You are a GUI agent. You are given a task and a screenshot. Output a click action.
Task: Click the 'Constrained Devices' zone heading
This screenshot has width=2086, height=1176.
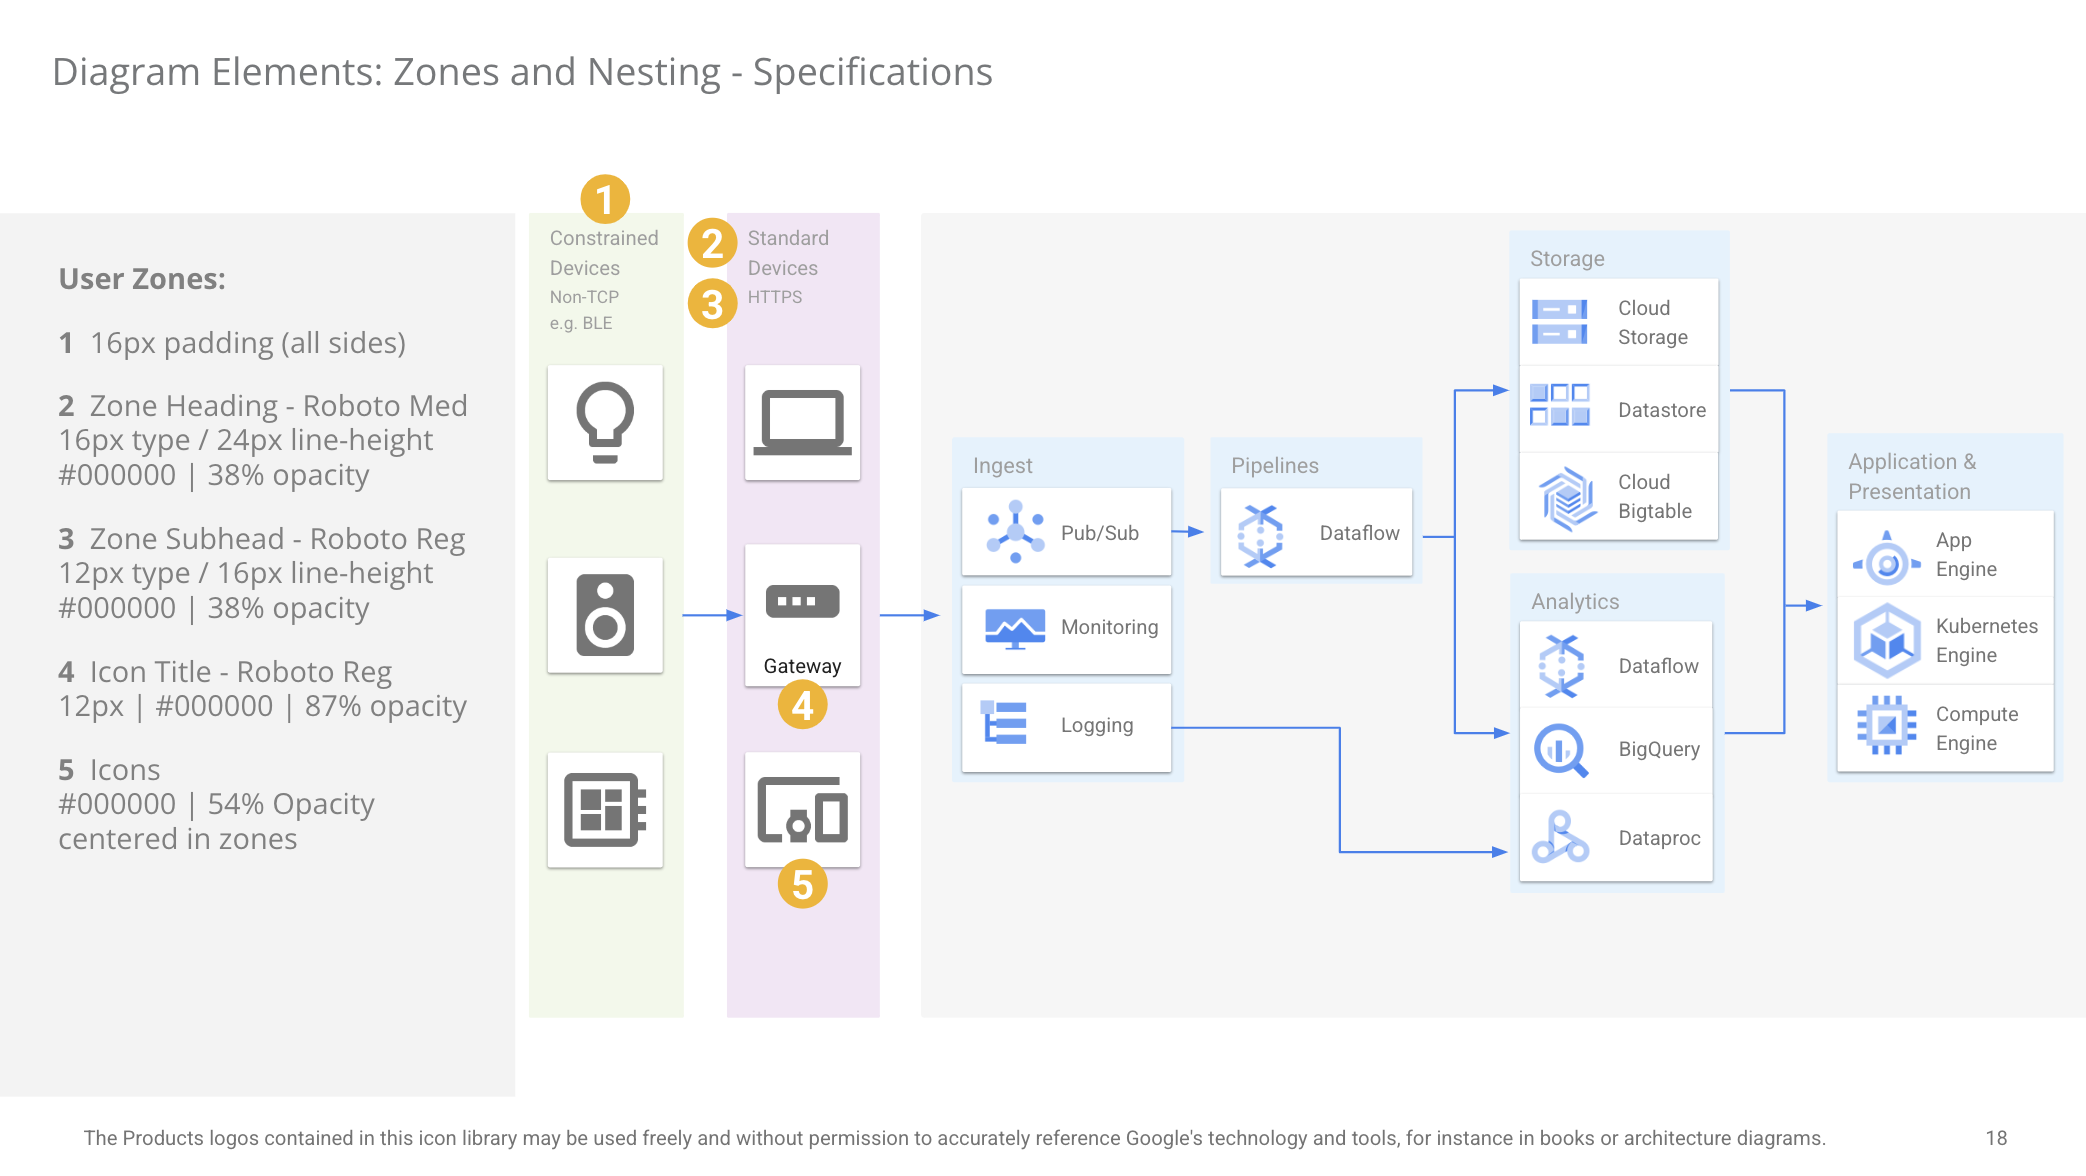(x=604, y=253)
